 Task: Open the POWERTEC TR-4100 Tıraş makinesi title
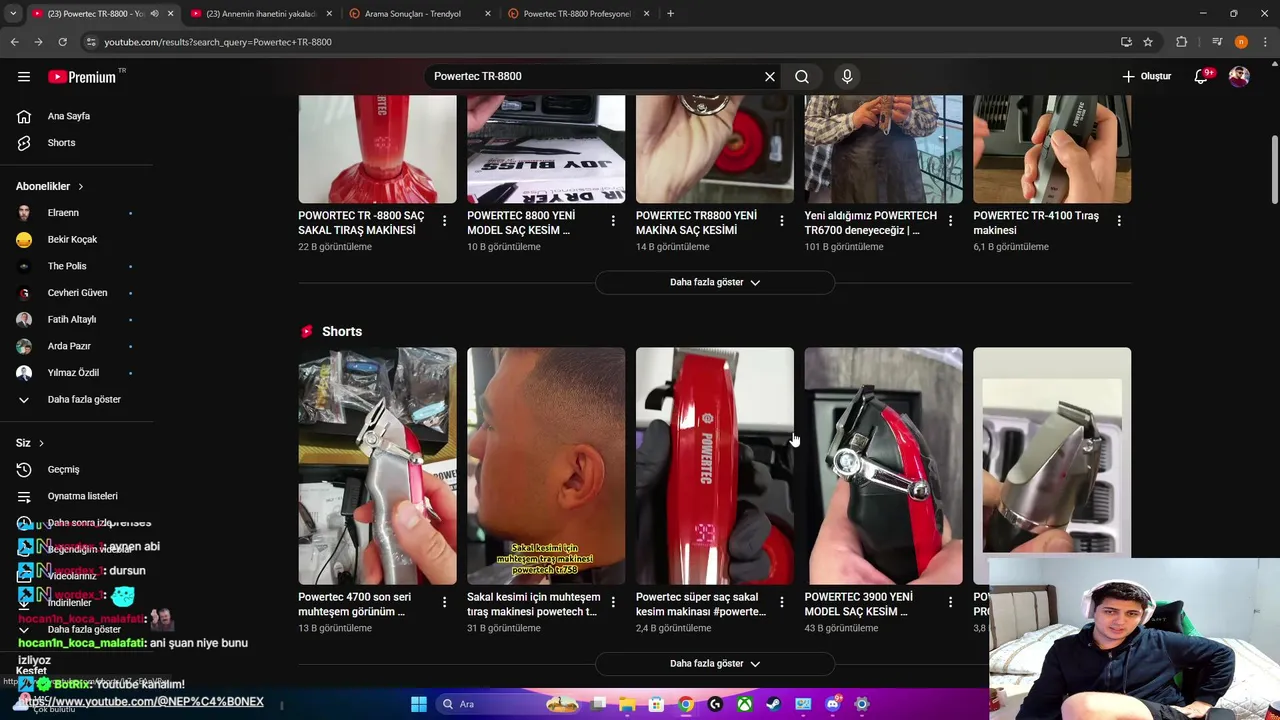point(1036,223)
